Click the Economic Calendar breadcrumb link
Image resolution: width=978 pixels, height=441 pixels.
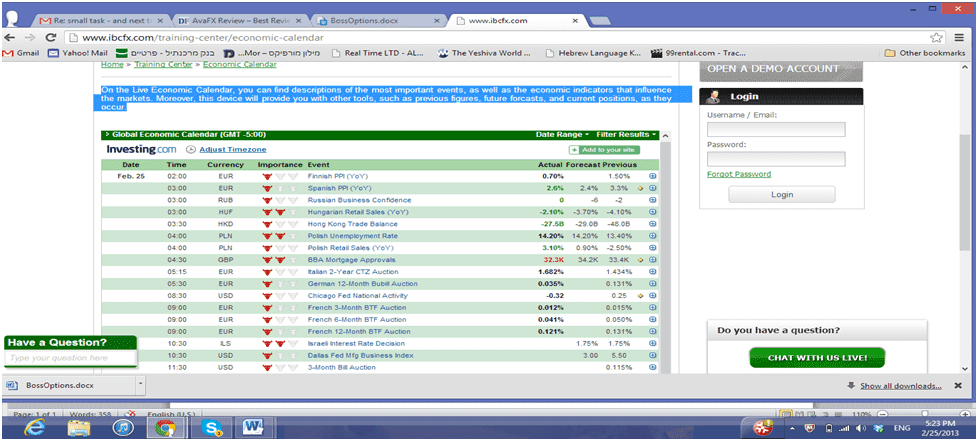[x=240, y=65]
